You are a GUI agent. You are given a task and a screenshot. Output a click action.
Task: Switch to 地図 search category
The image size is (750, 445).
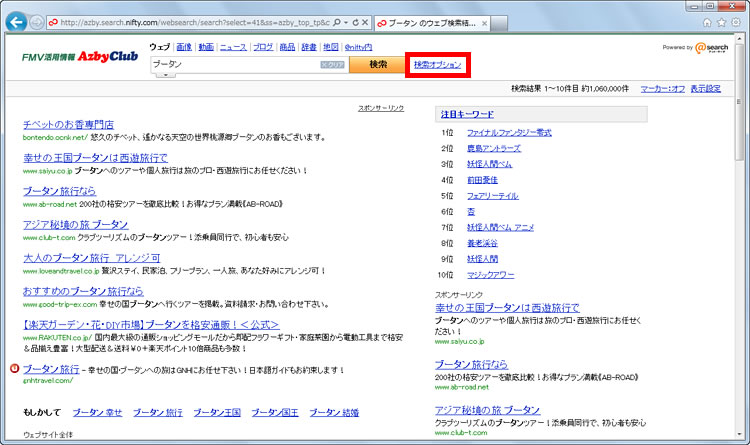tap(331, 47)
